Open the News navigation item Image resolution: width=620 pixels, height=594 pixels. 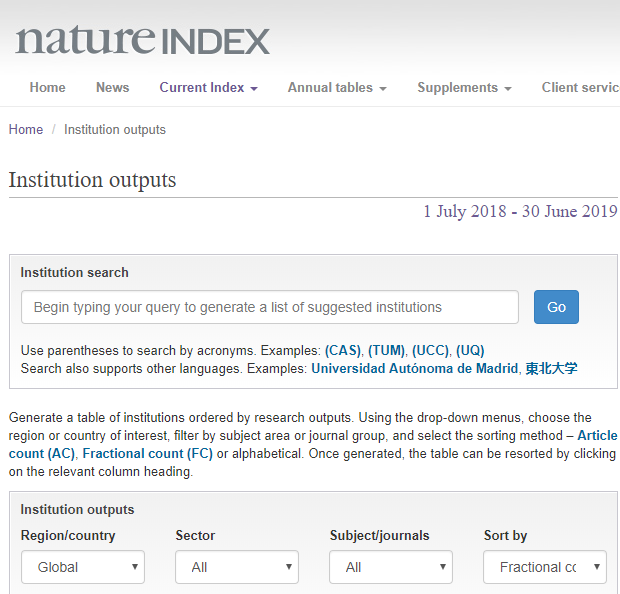pyautogui.click(x=112, y=88)
